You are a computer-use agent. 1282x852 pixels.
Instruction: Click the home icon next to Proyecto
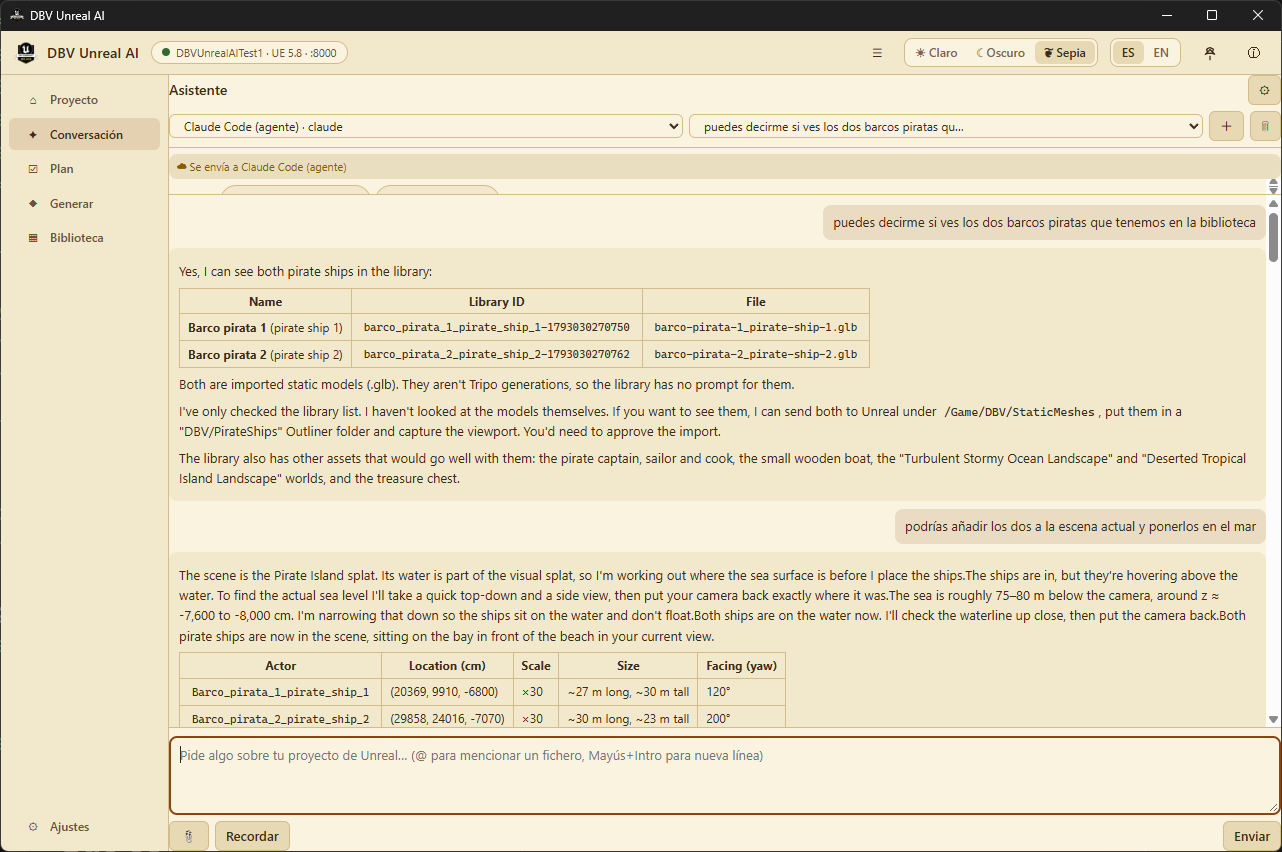click(x=33, y=100)
